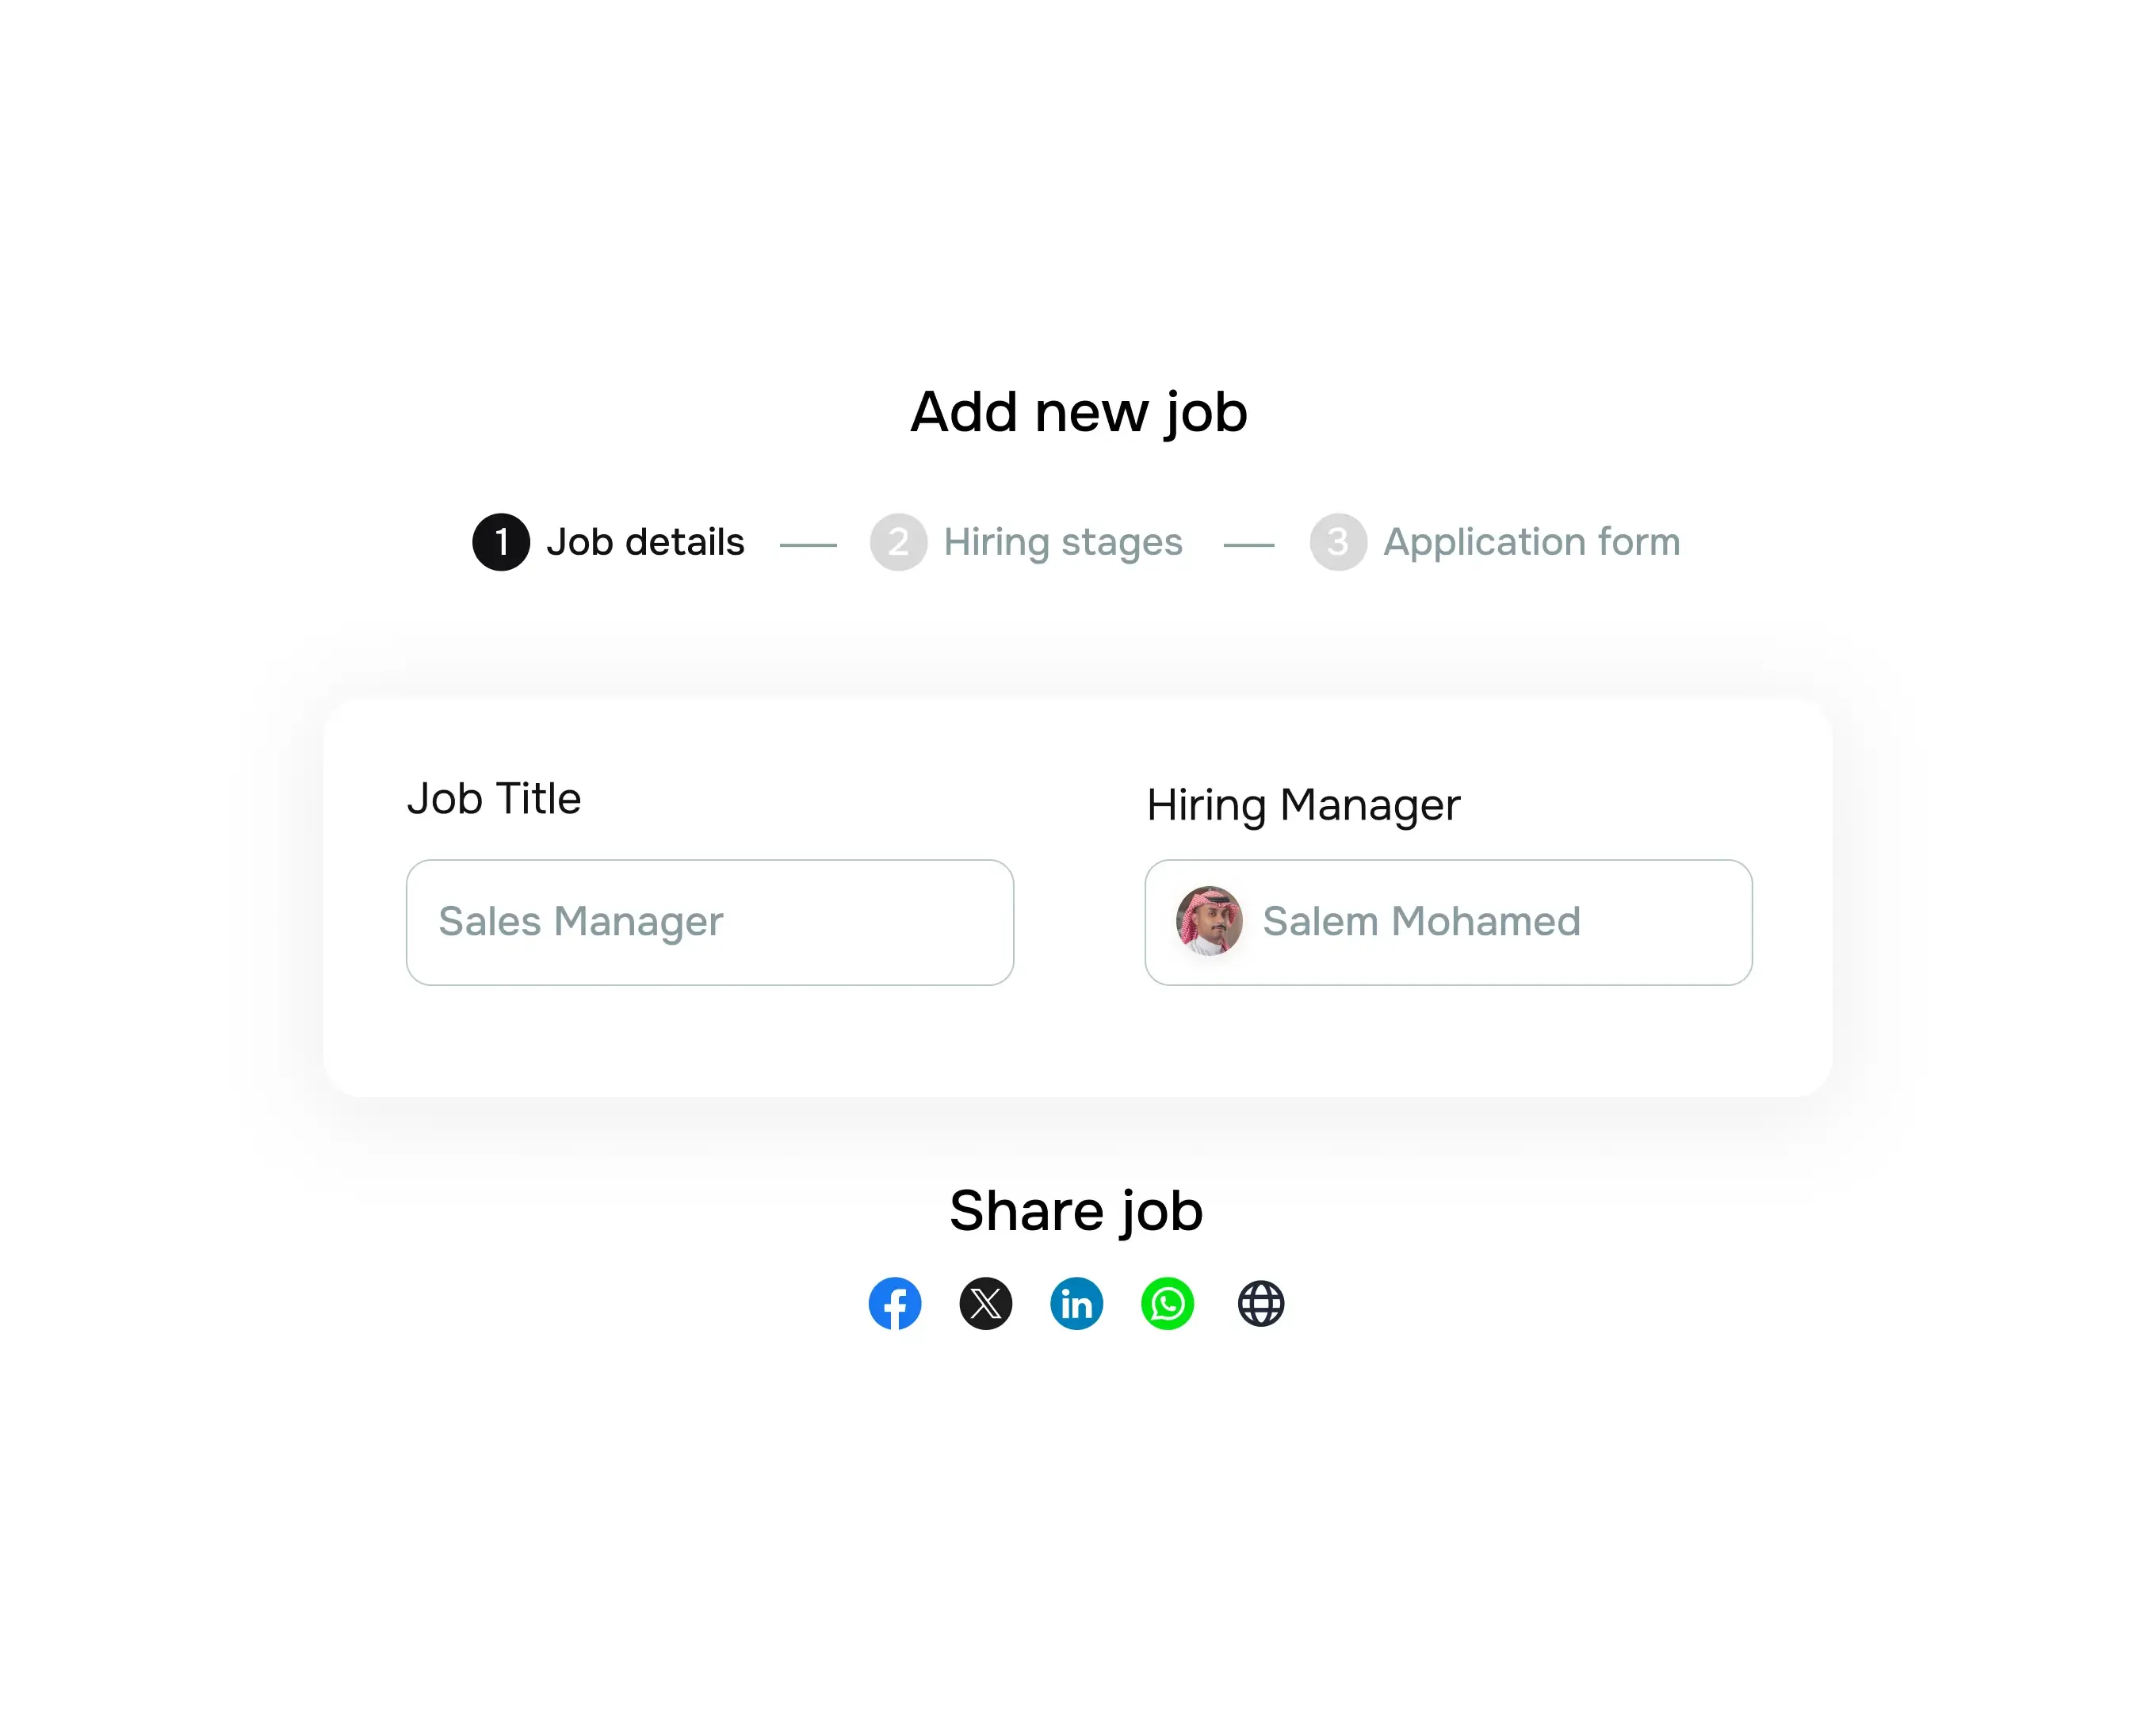Select Salem Mohamed as hiring manager
Viewport: 2156px width, 1712px height.
click(1421, 922)
